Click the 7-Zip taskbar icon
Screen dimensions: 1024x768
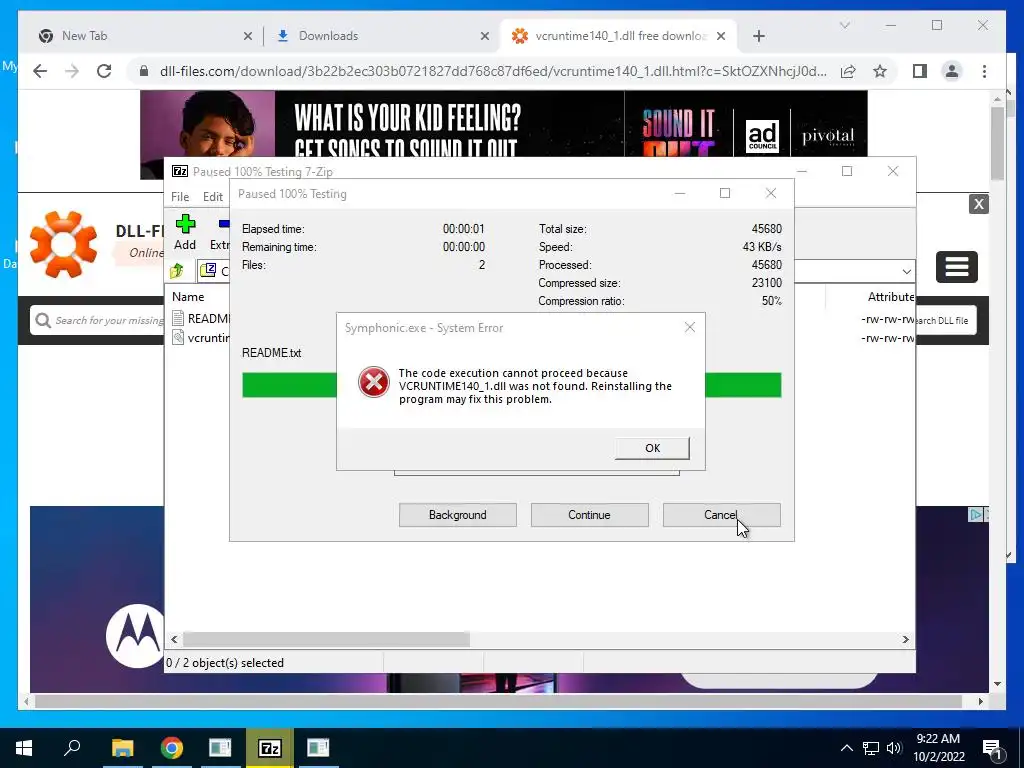pyautogui.click(x=270, y=748)
